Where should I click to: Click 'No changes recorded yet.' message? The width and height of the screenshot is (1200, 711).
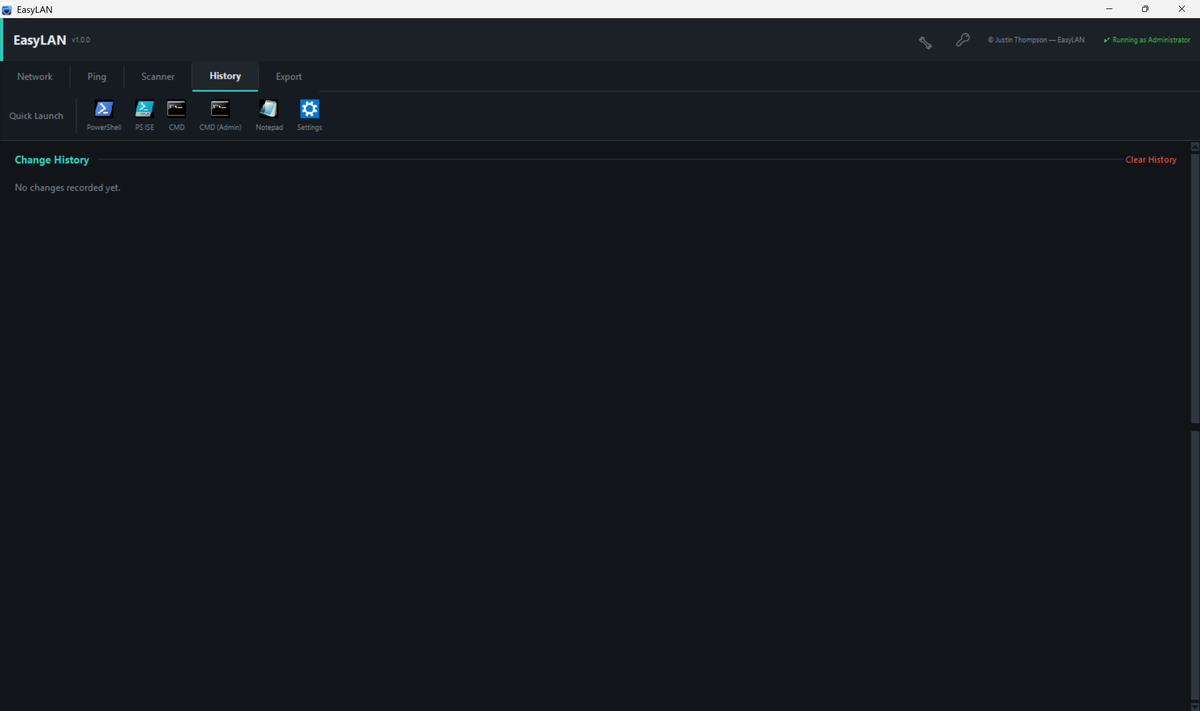[67, 188]
